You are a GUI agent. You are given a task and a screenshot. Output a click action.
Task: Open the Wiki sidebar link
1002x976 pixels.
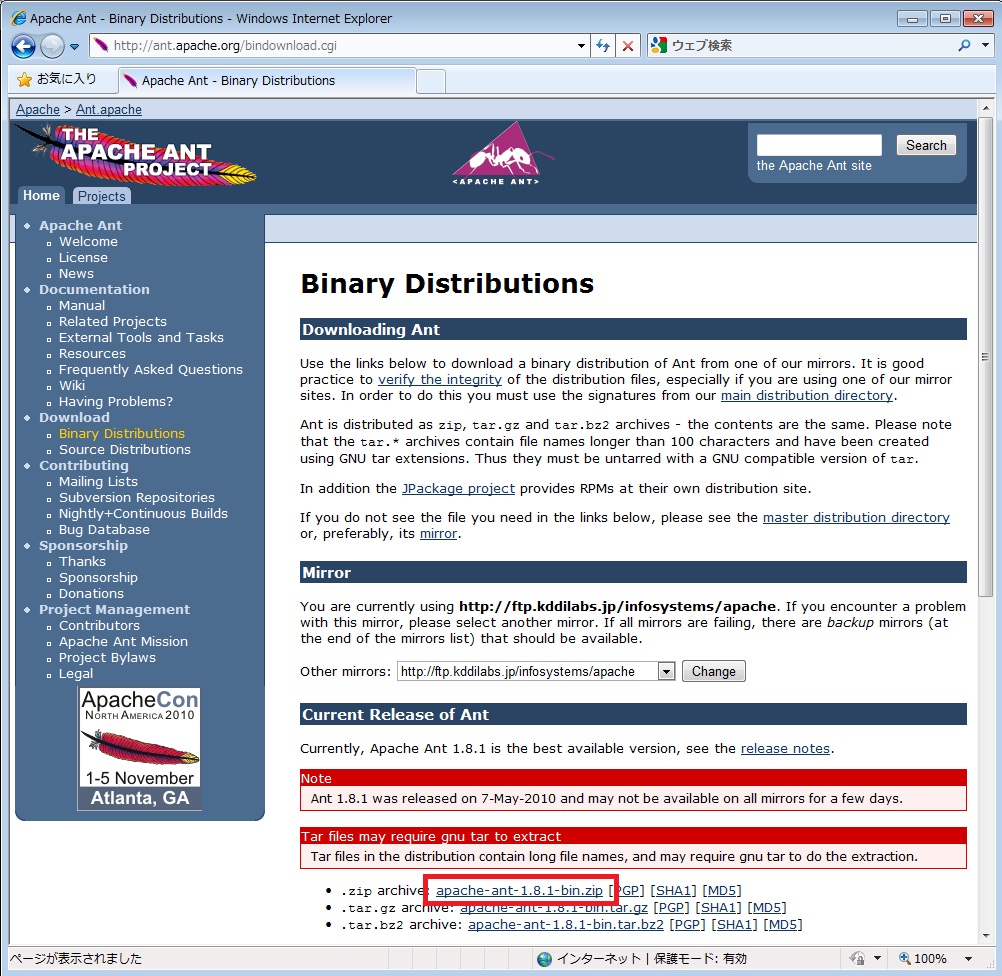click(x=72, y=385)
